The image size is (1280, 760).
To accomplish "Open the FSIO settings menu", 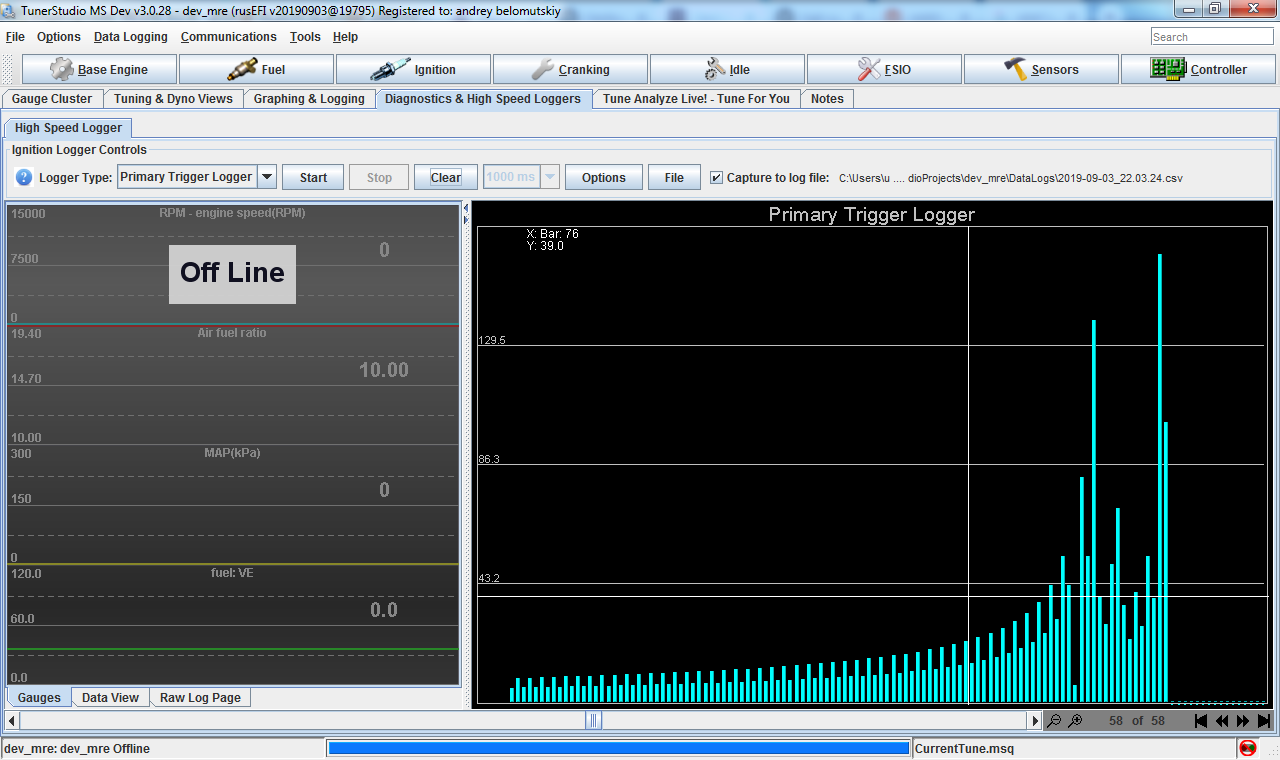I will pos(884,70).
